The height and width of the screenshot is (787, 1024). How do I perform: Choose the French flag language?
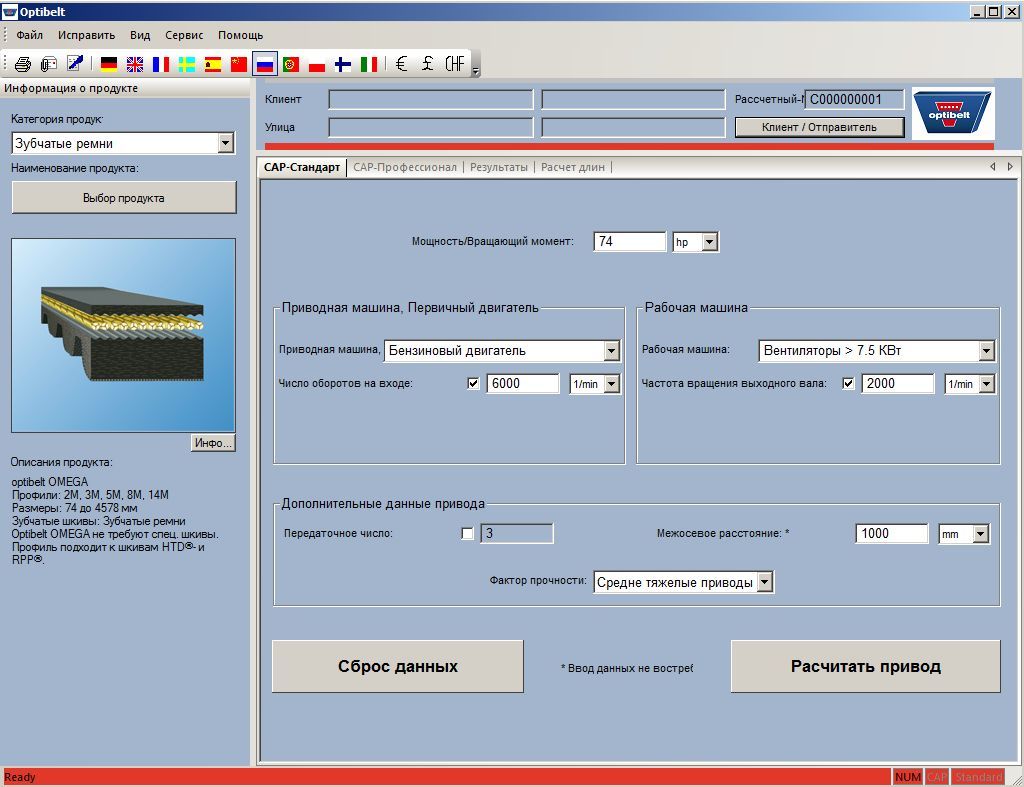[x=161, y=64]
